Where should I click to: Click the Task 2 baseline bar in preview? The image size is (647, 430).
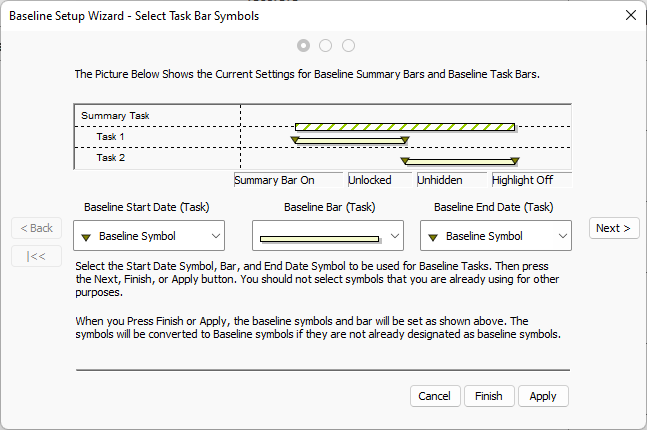(x=460, y=161)
